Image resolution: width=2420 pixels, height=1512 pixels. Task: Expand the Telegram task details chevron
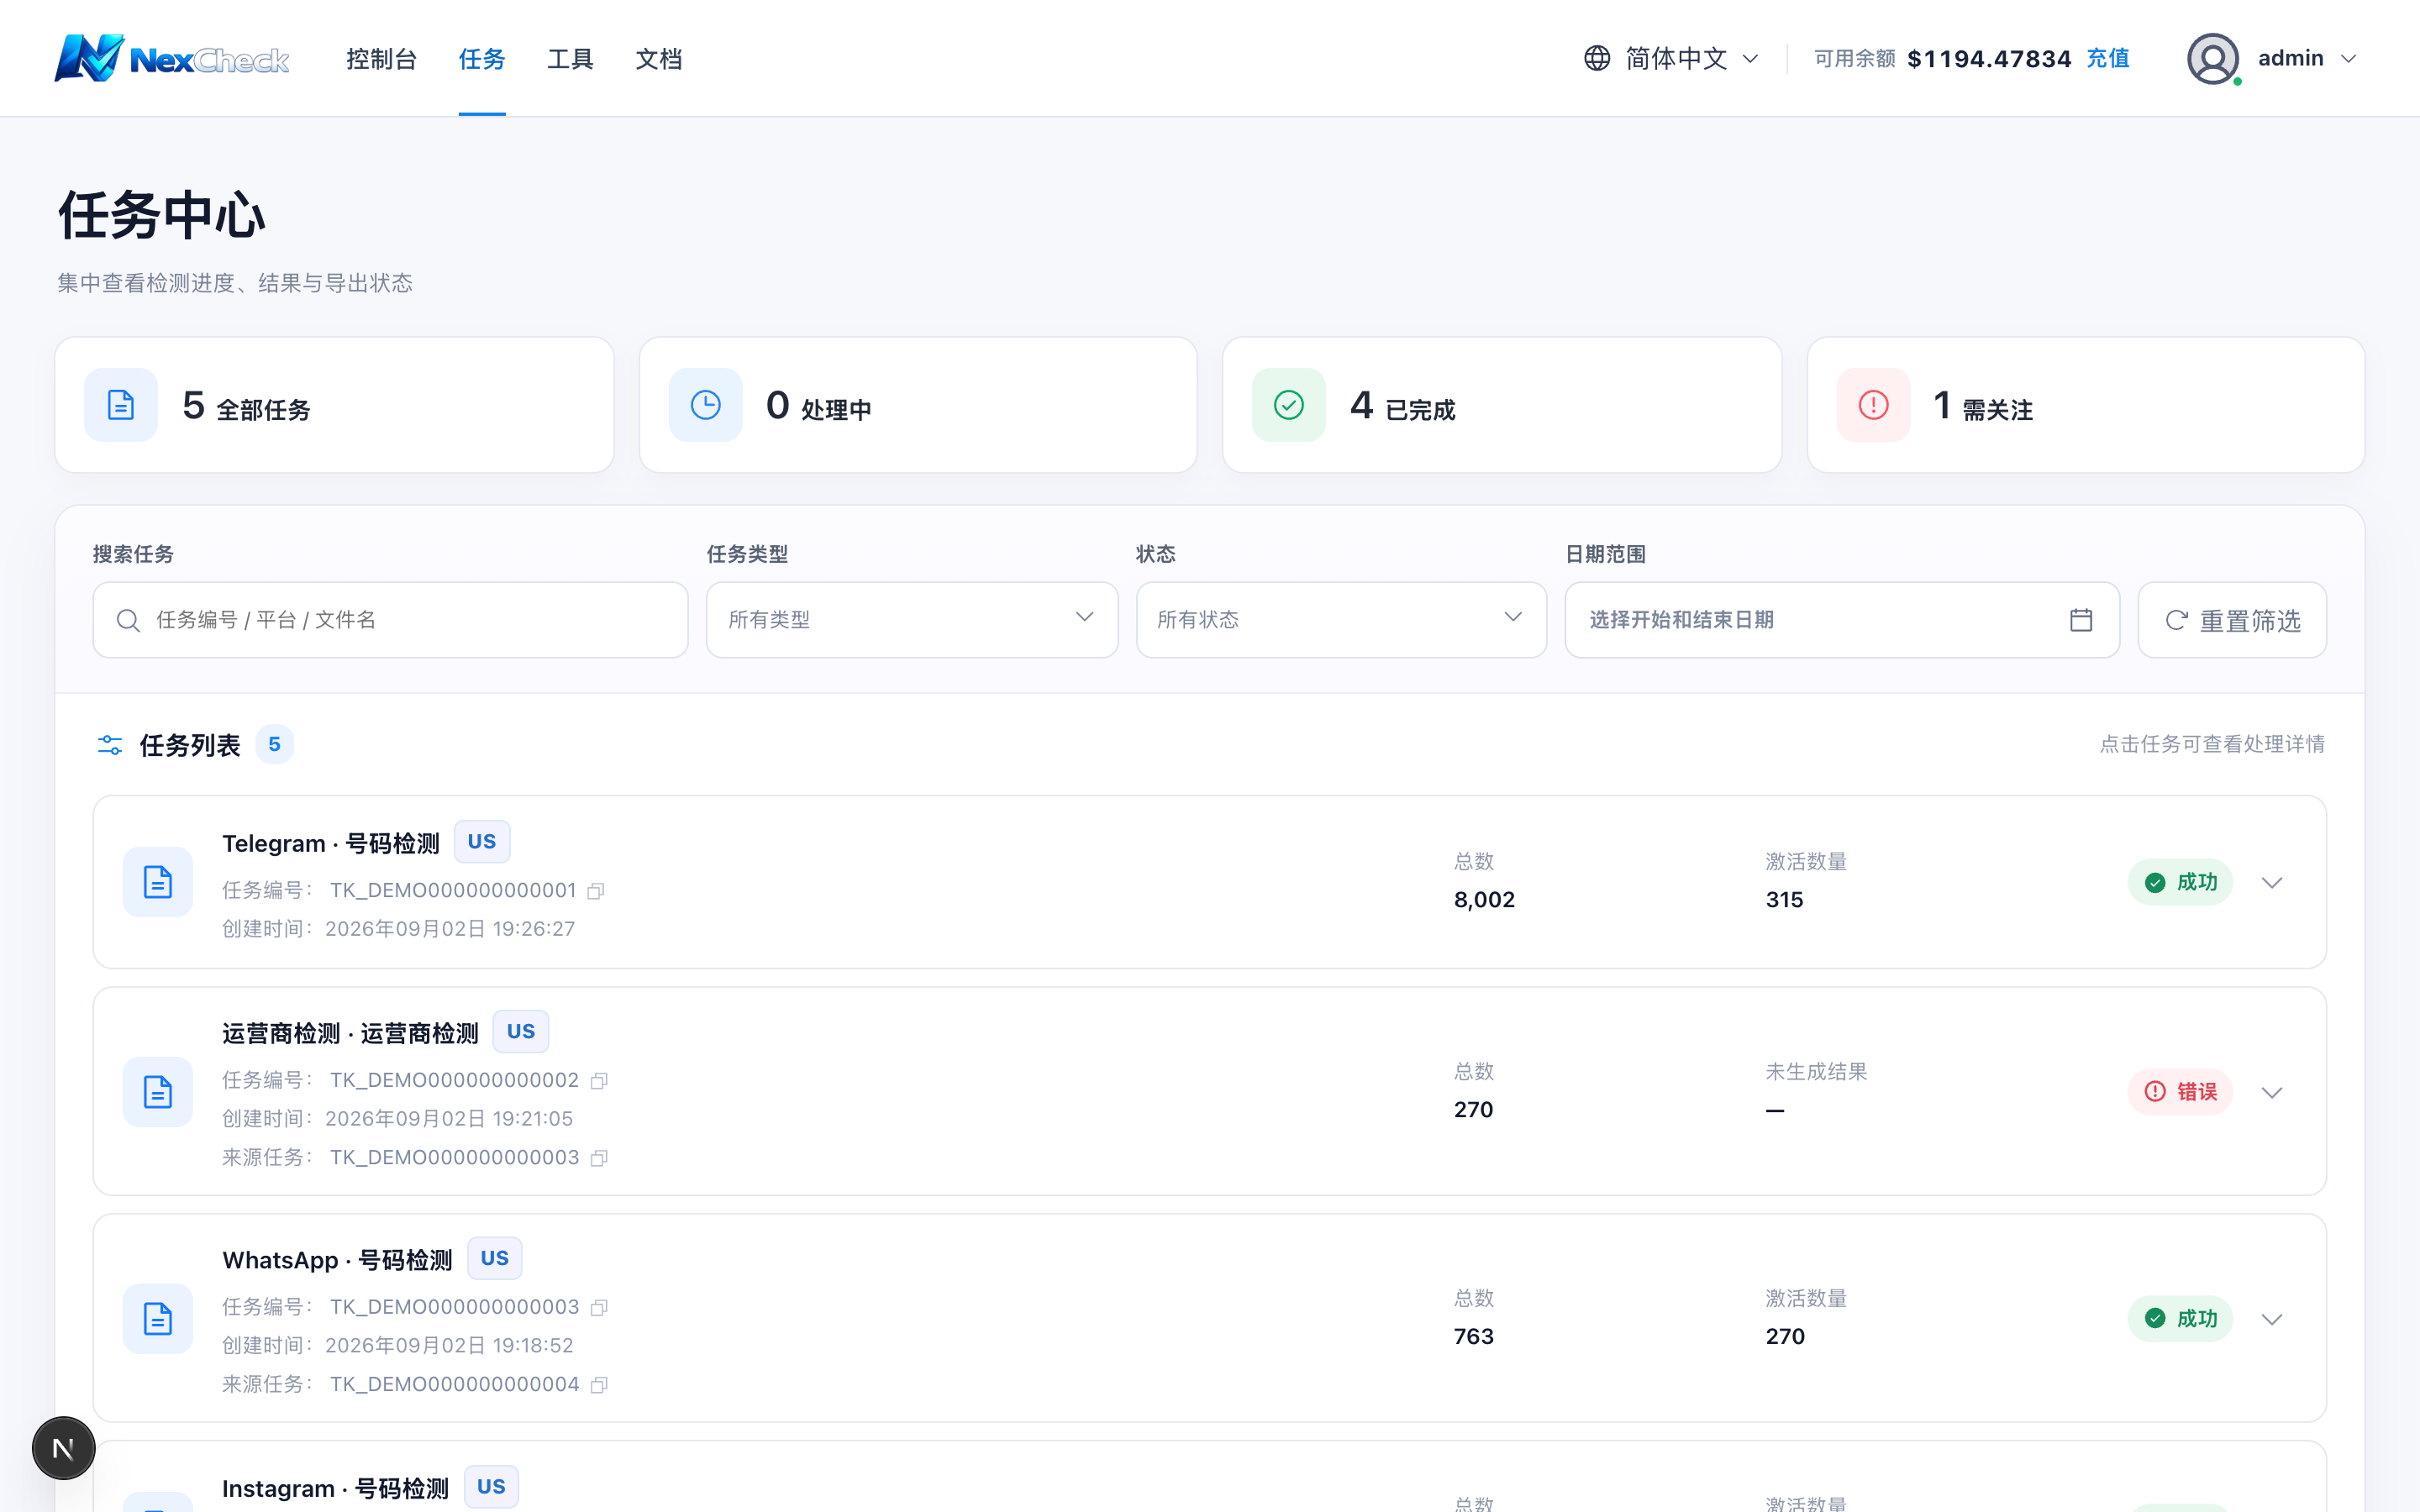2272,882
